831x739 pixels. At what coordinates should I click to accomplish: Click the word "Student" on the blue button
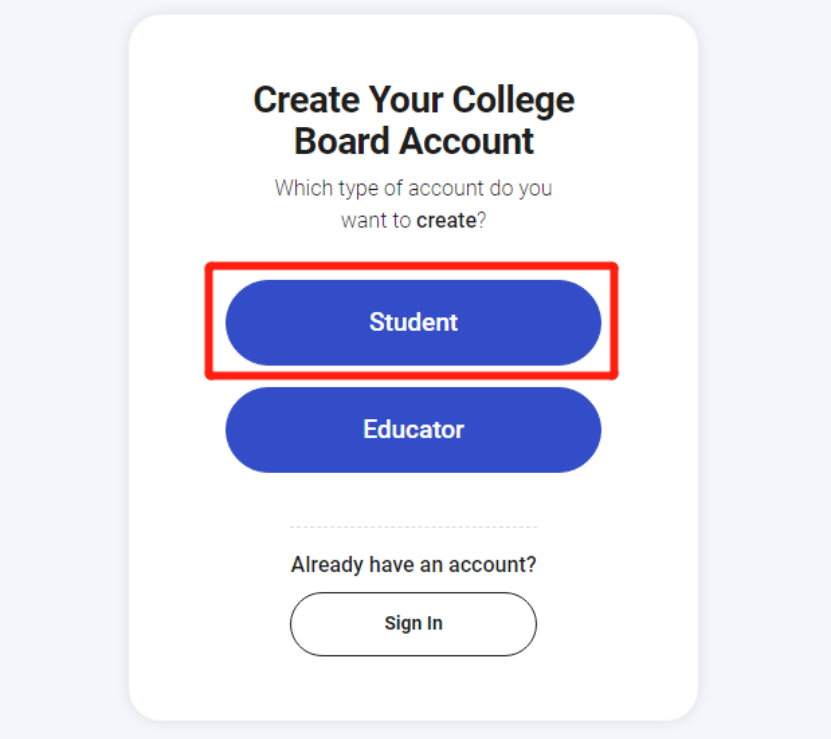pyautogui.click(x=413, y=322)
